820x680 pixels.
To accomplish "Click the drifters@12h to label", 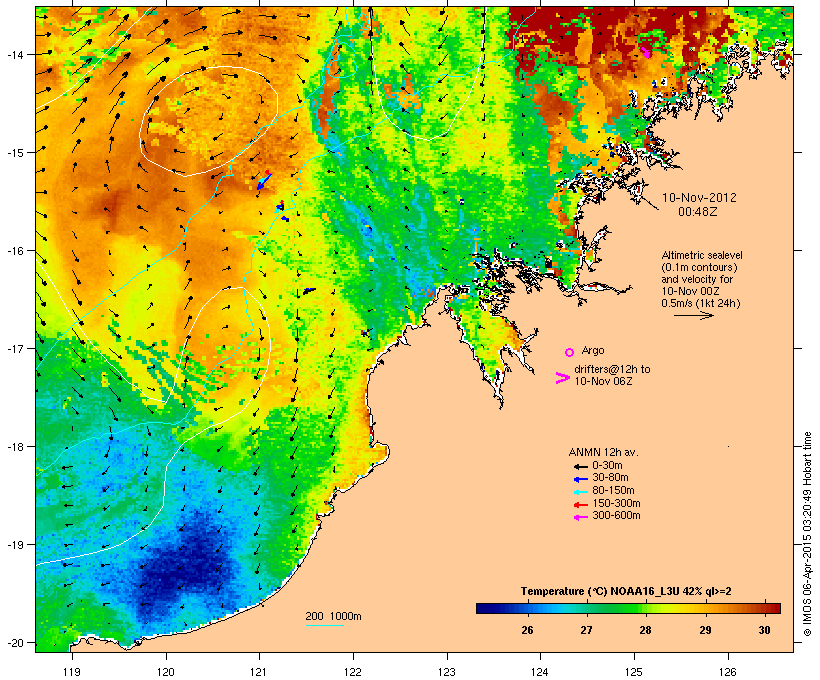I will (x=612, y=369).
